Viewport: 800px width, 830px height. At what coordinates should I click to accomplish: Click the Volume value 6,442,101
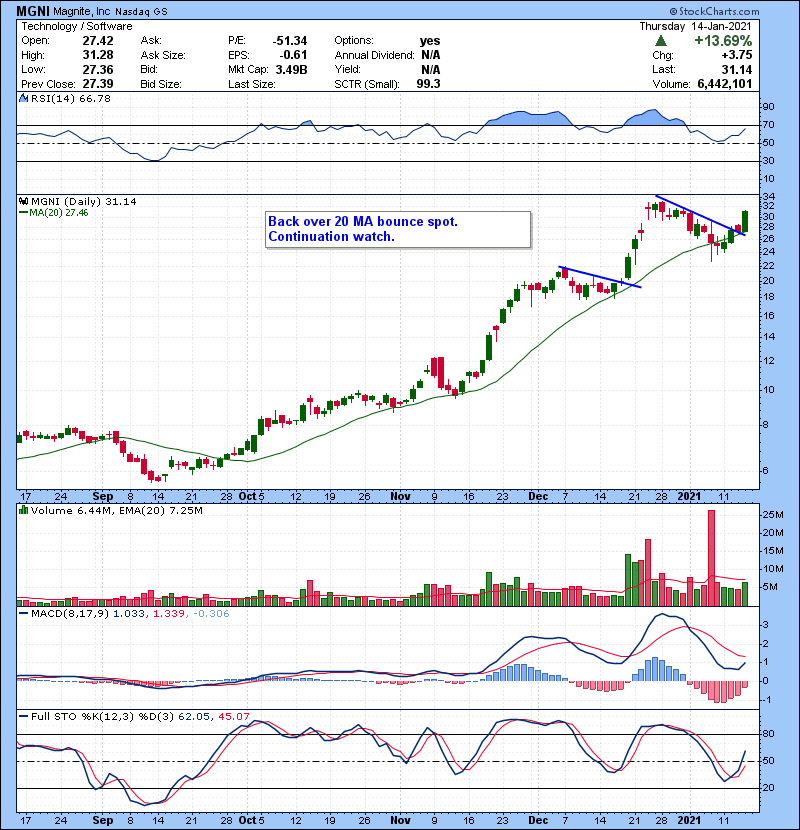[724, 84]
